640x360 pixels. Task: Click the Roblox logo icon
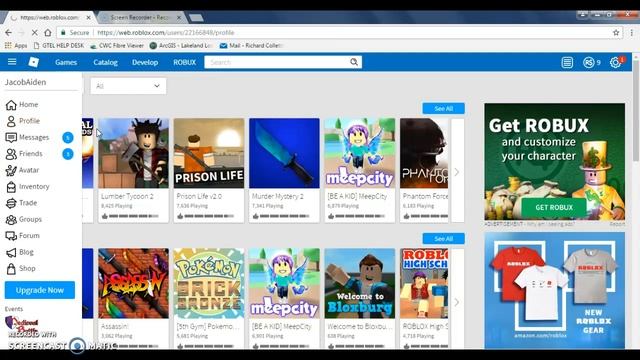[x=33, y=62]
